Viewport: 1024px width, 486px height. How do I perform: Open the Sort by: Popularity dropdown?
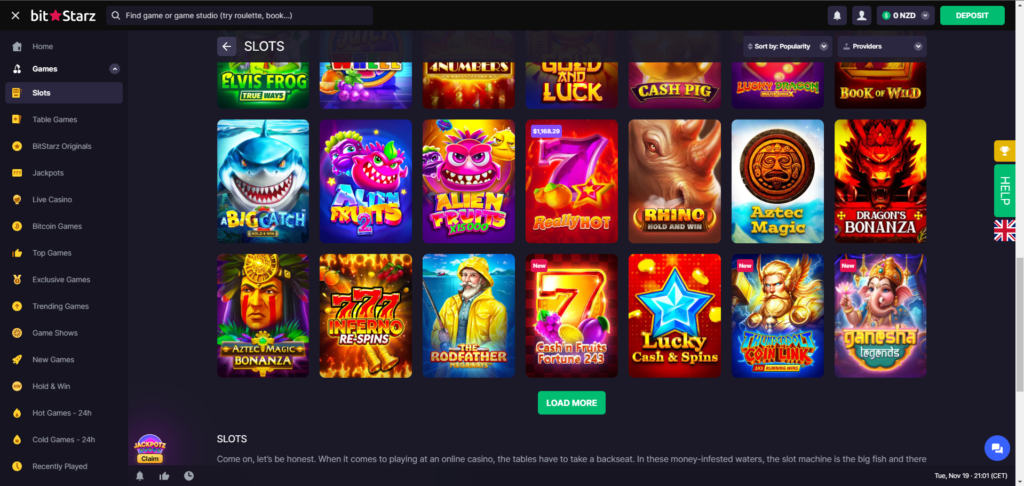click(788, 46)
